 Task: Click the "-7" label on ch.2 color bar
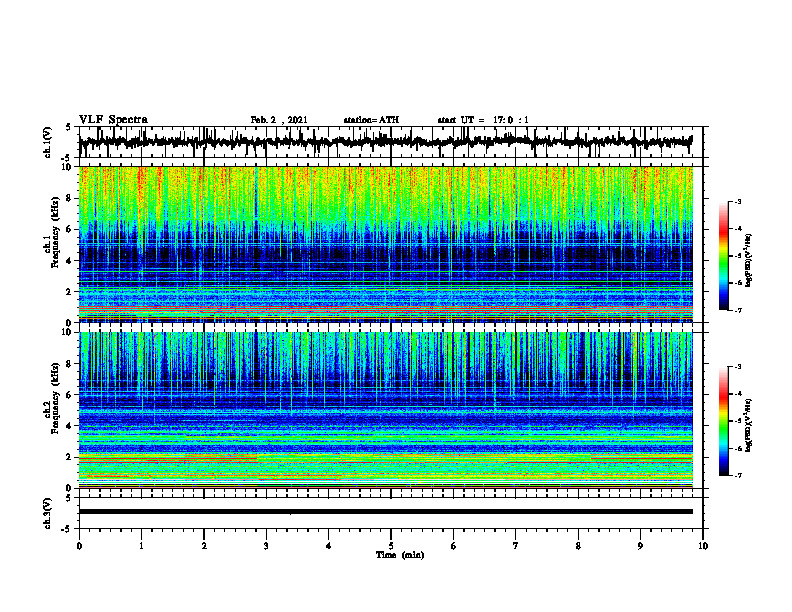coord(738,475)
